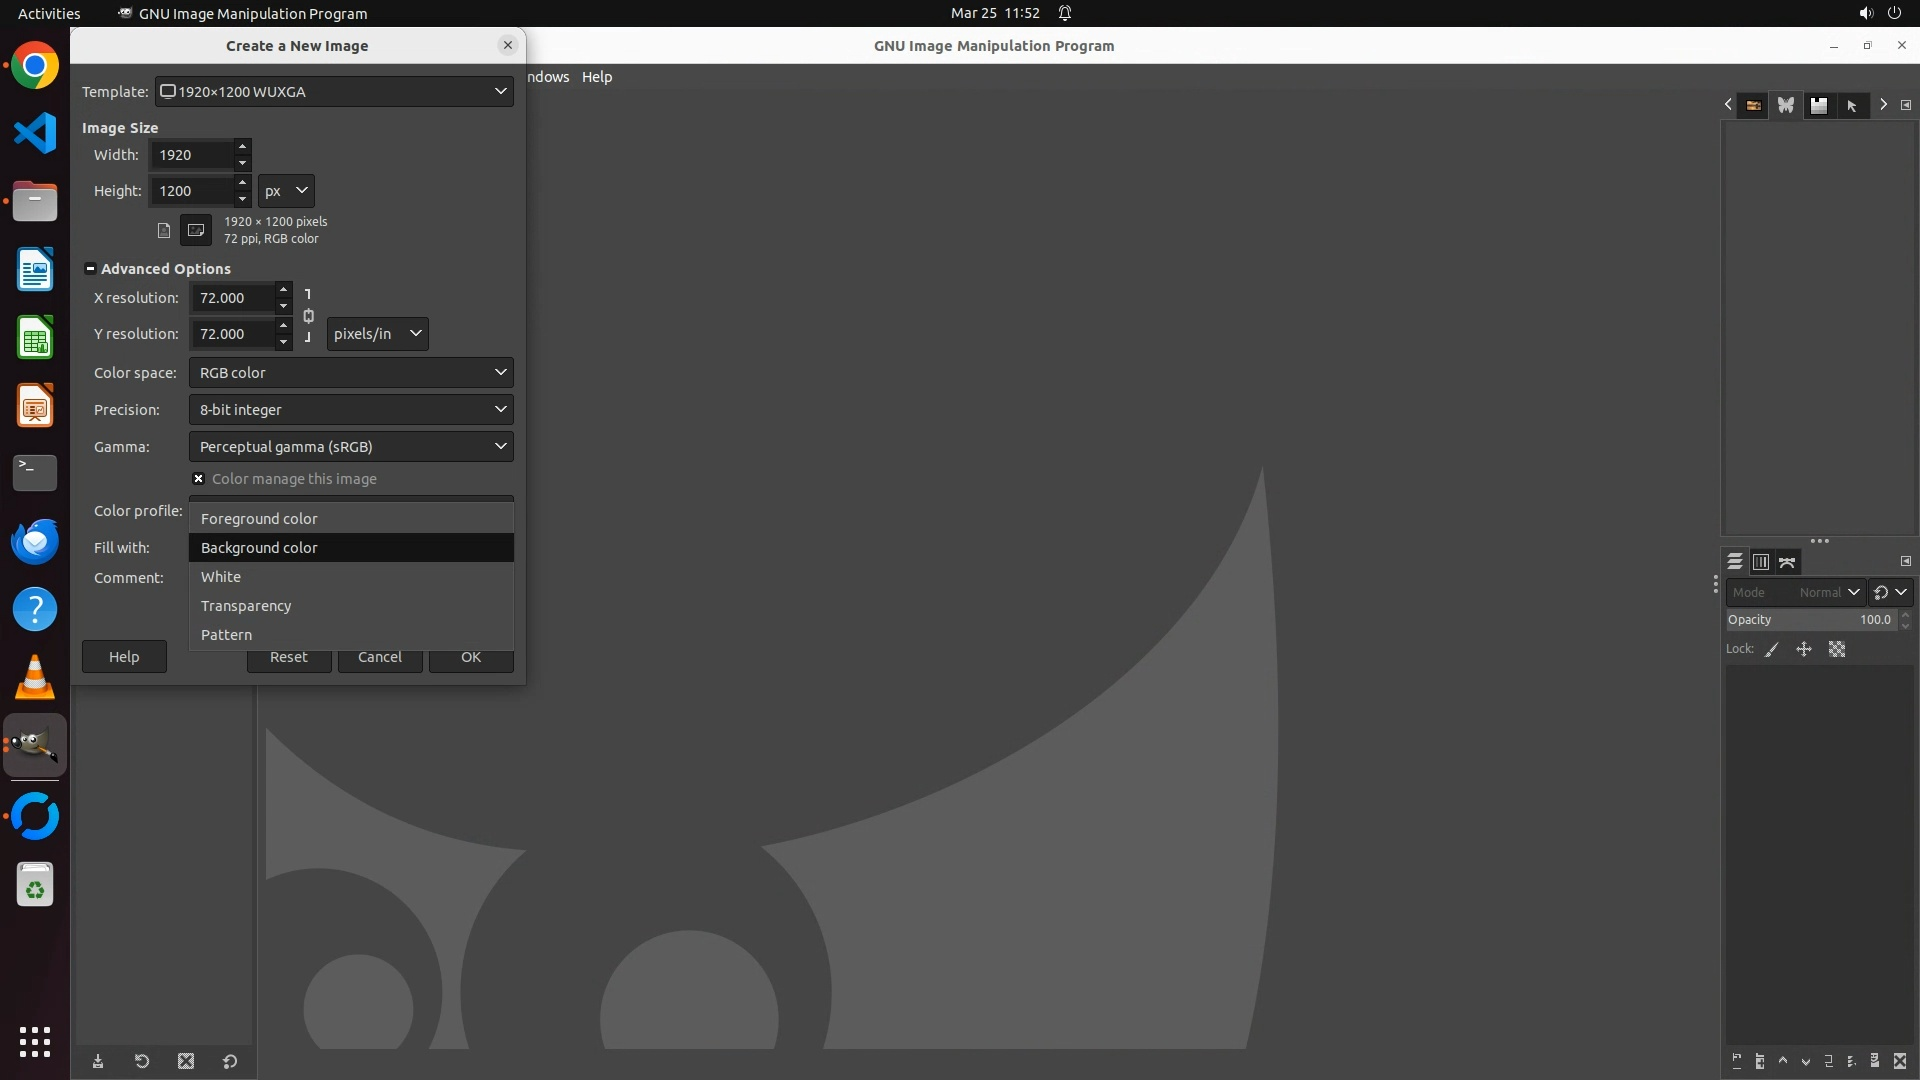The width and height of the screenshot is (1920, 1080).
Task: Choose White fill option
Action: tap(221, 577)
